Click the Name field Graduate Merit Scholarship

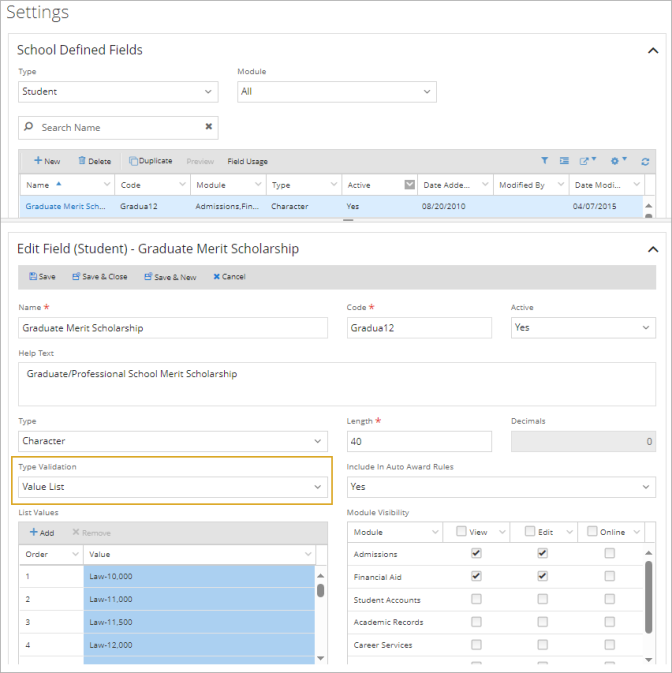[173, 328]
